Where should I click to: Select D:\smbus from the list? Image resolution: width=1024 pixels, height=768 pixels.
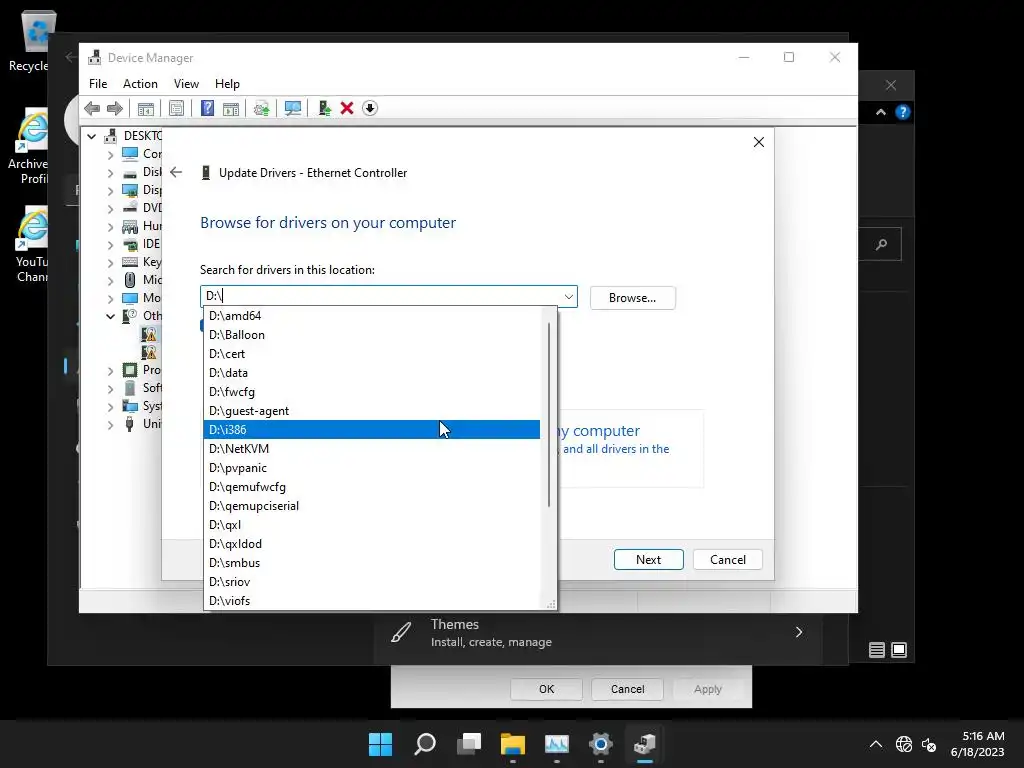[x=372, y=562]
